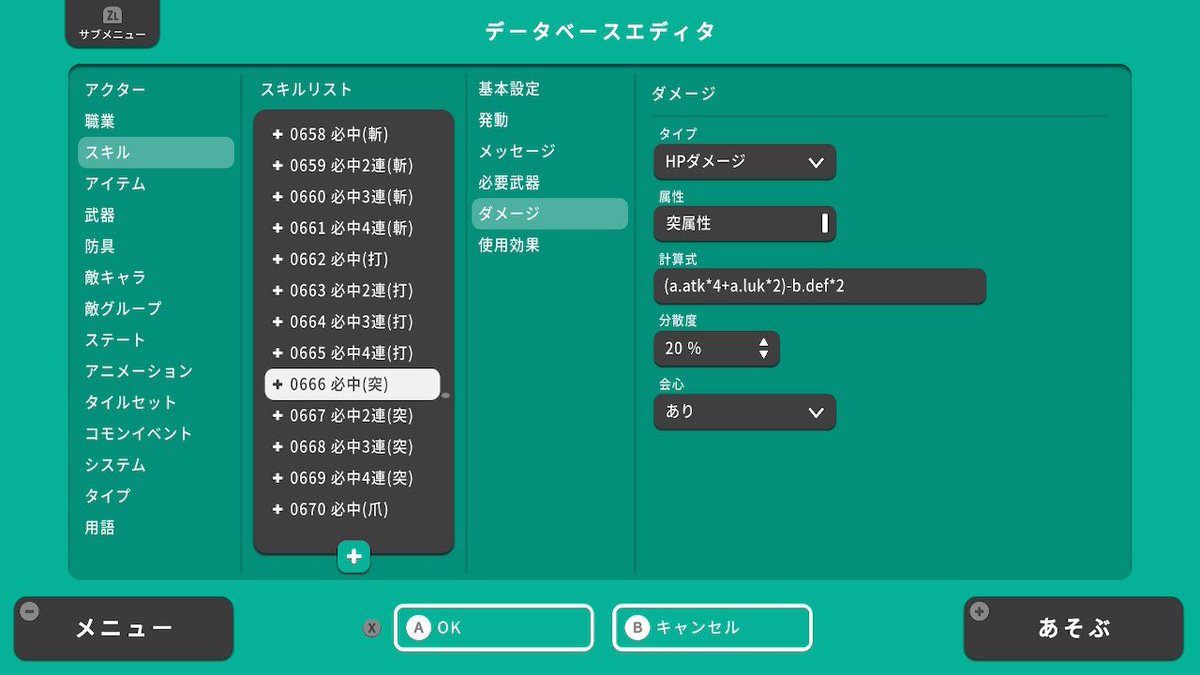The height and width of the screenshot is (675, 1200).
Task: Confirm with the A OK button
Action: click(494, 628)
